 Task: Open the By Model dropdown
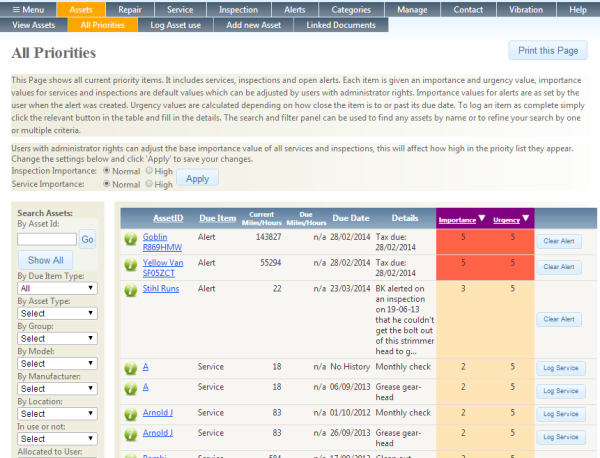(57, 363)
